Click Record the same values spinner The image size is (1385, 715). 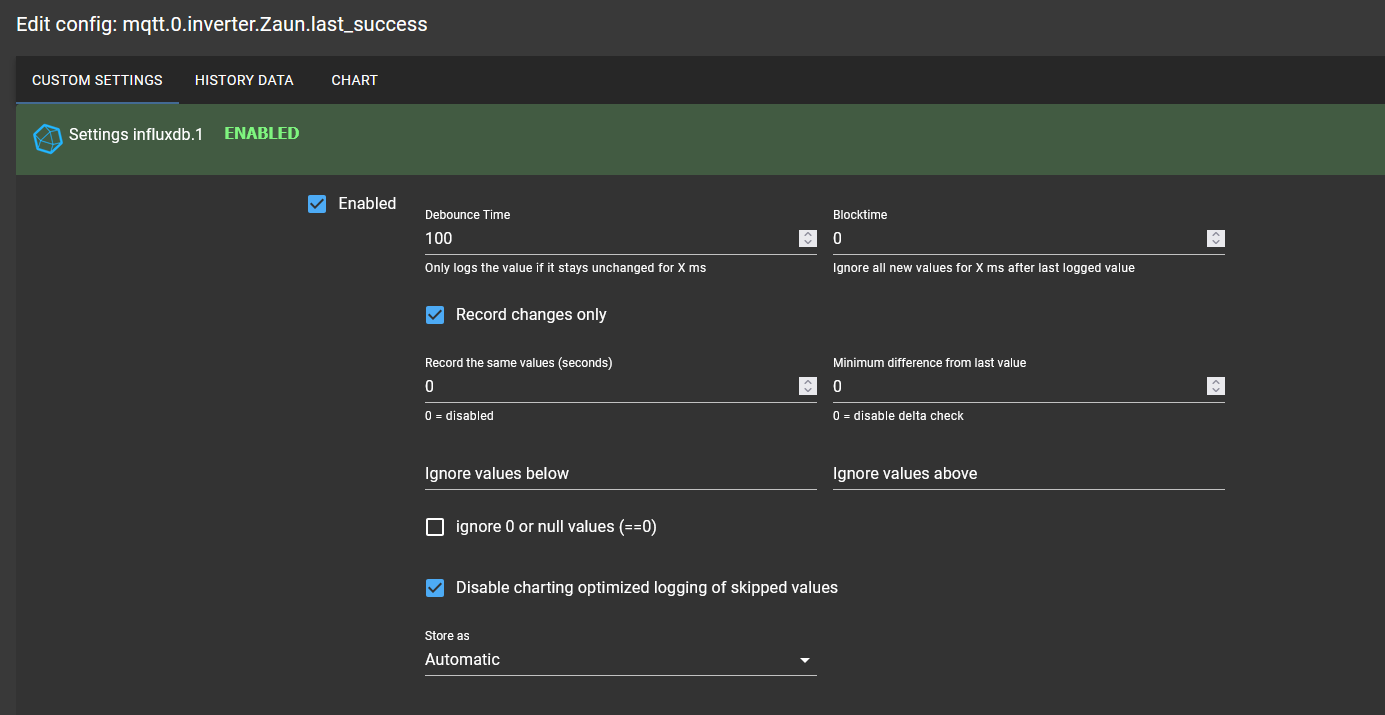pyautogui.click(x=807, y=386)
